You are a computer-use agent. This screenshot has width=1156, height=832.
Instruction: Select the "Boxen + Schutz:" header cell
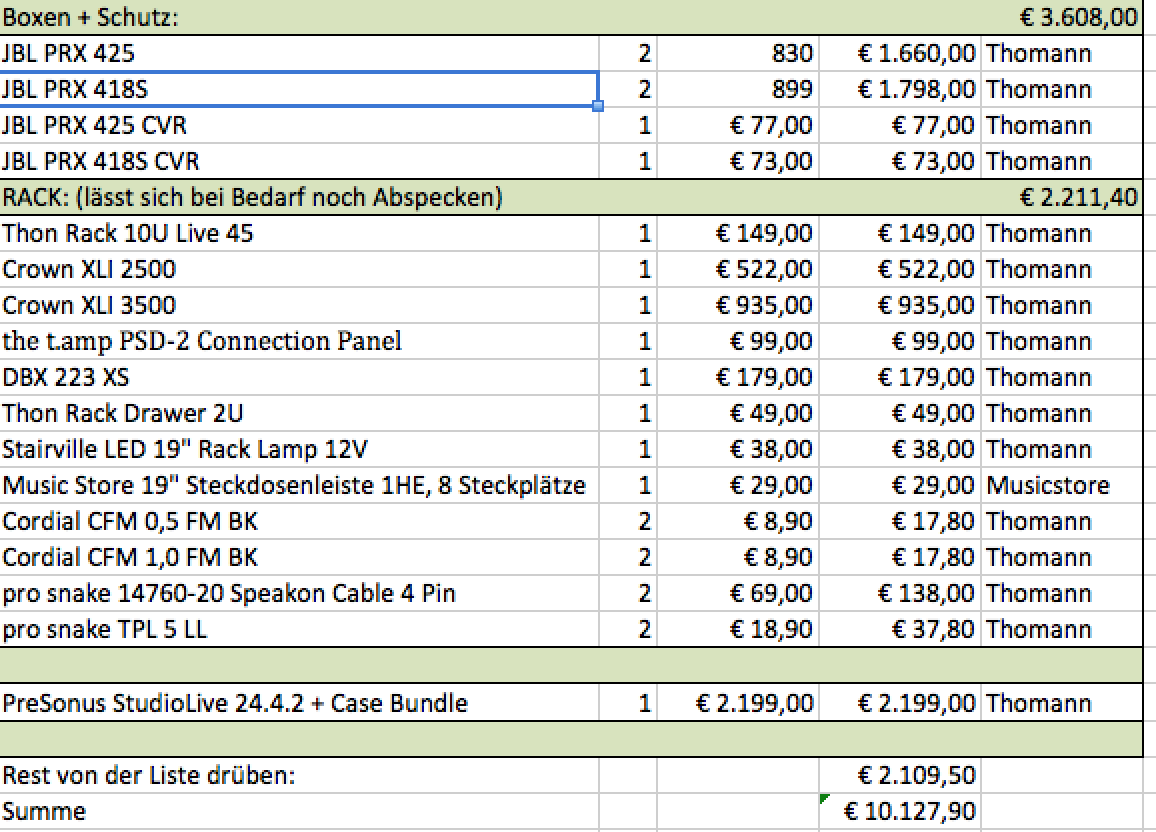pos(299,17)
